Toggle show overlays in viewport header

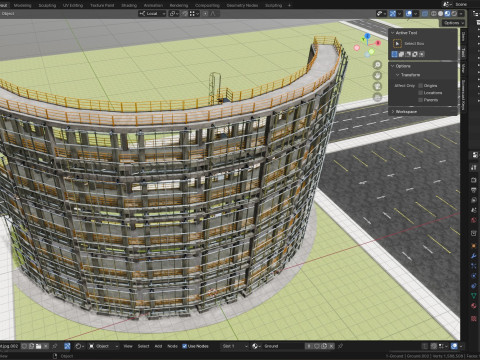pyautogui.click(x=409, y=14)
